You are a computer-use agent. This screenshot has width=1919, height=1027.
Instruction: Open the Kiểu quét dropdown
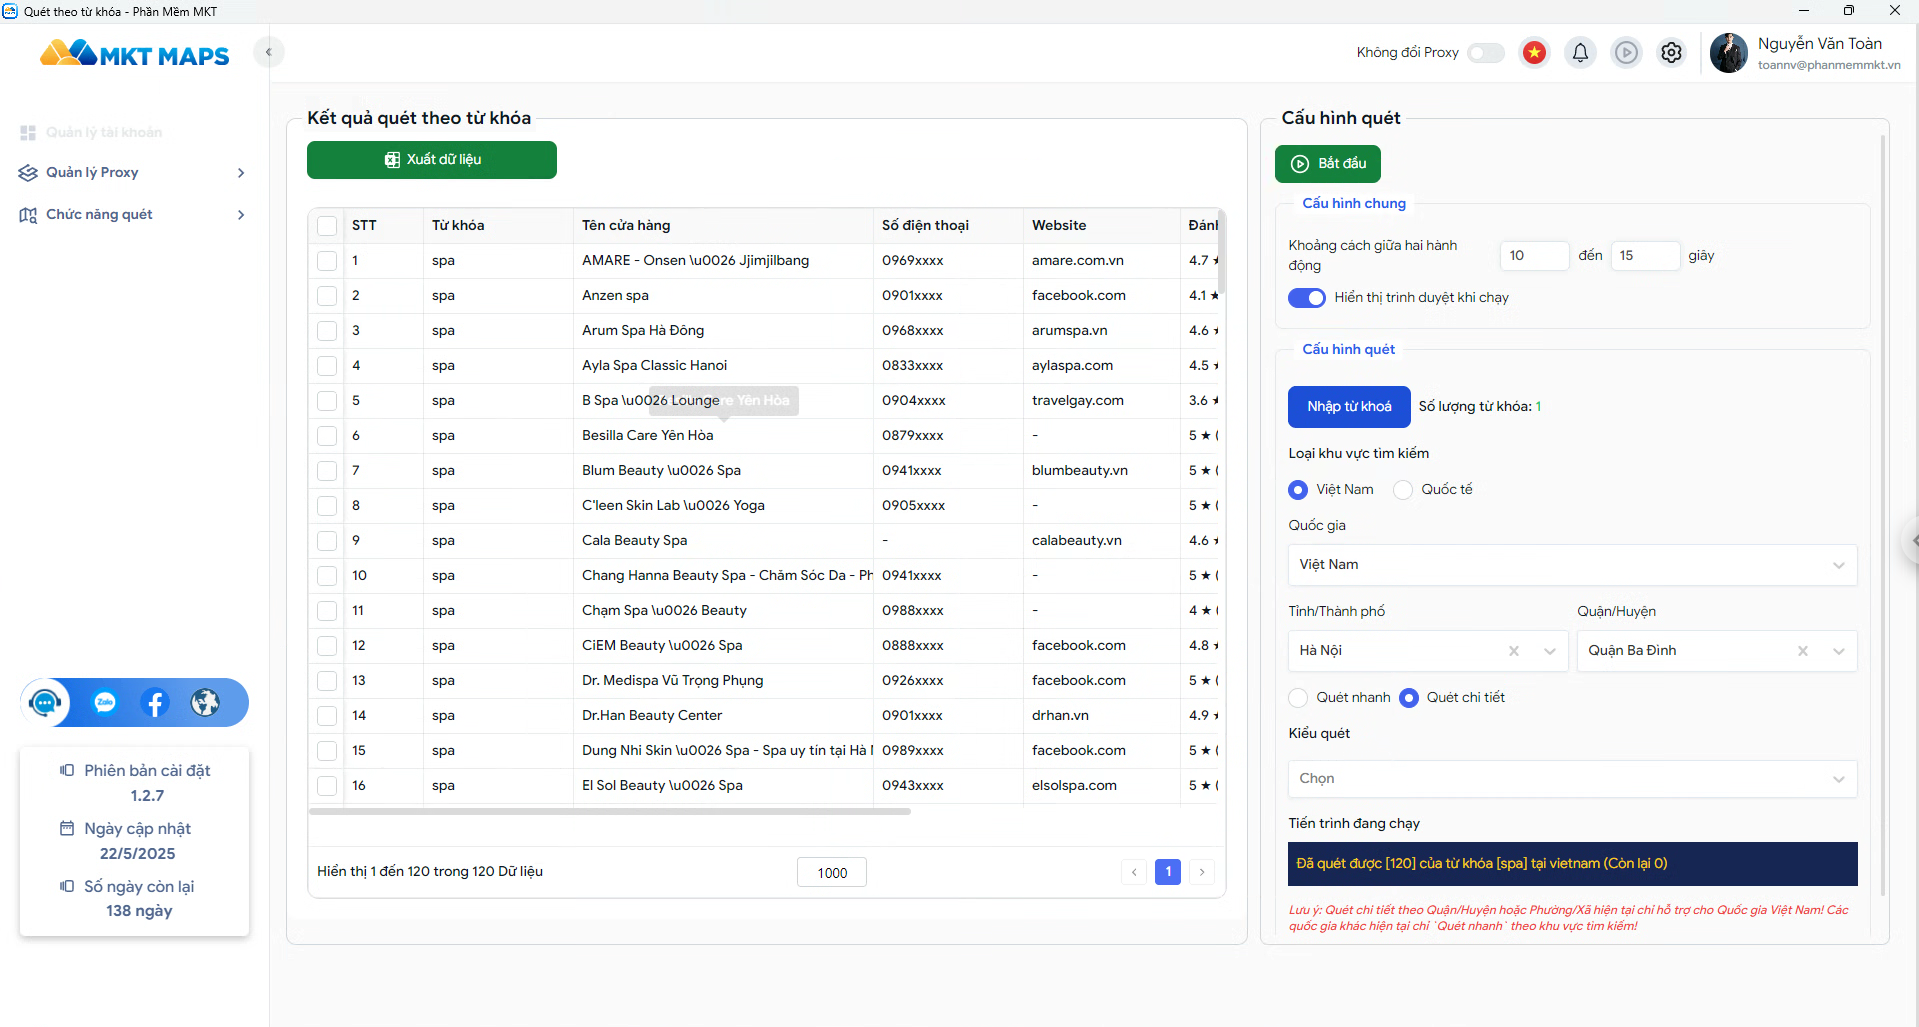(1572, 779)
